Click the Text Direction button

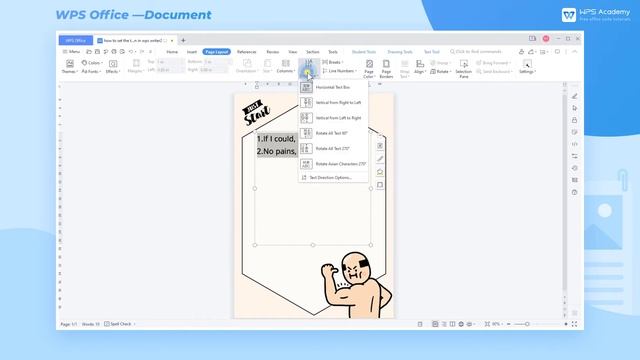(308, 68)
